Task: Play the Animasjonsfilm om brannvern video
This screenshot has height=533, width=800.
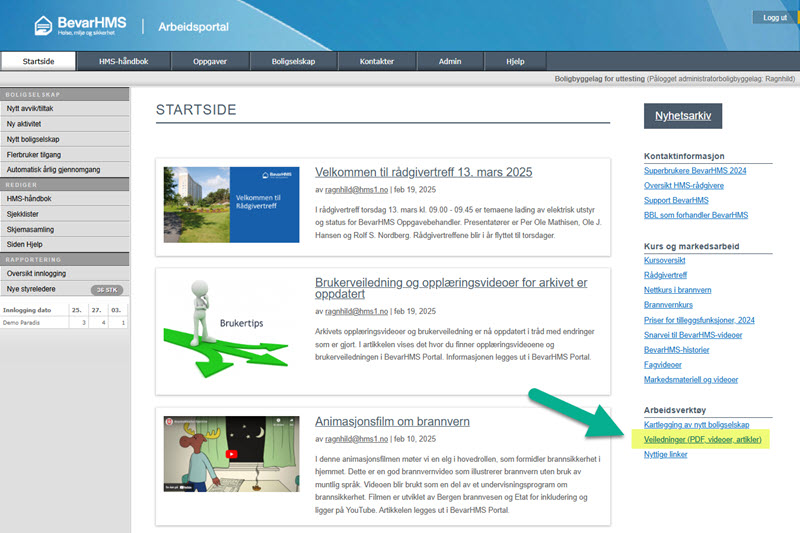Action: click(x=232, y=454)
